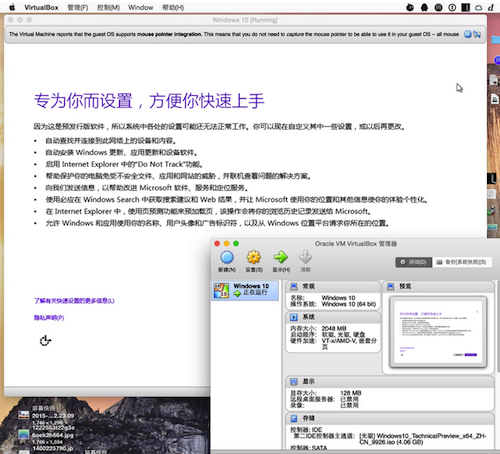Switch to Snapshots (备份[系统快照]) view toggle
Viewport: 500px width, 454px height.
(462, 262)
